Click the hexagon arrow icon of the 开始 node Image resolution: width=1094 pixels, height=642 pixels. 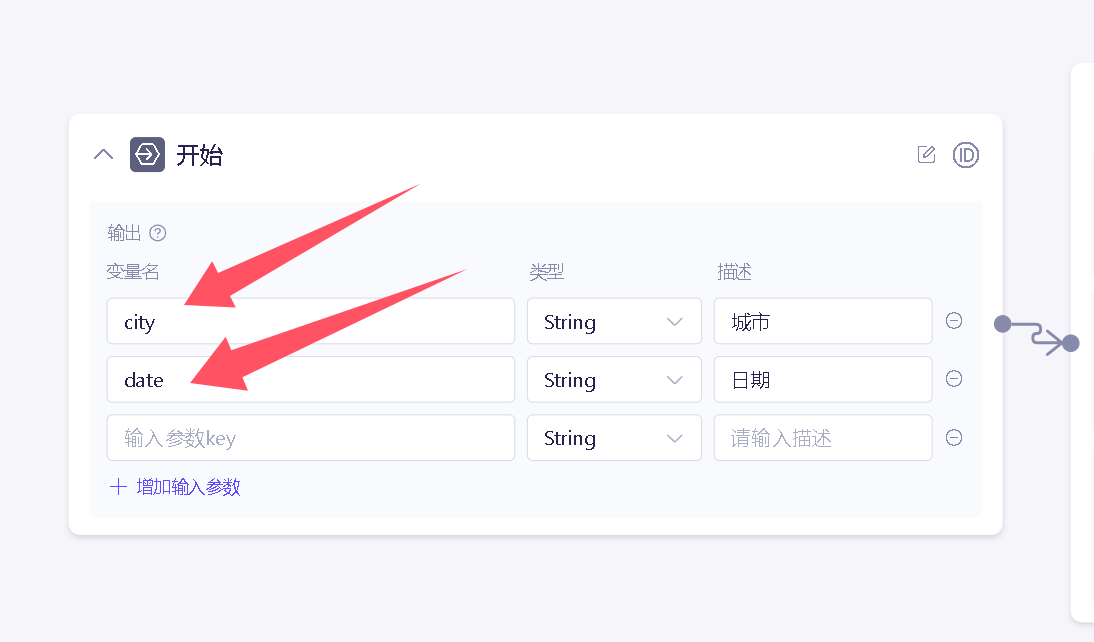(147, 155)
